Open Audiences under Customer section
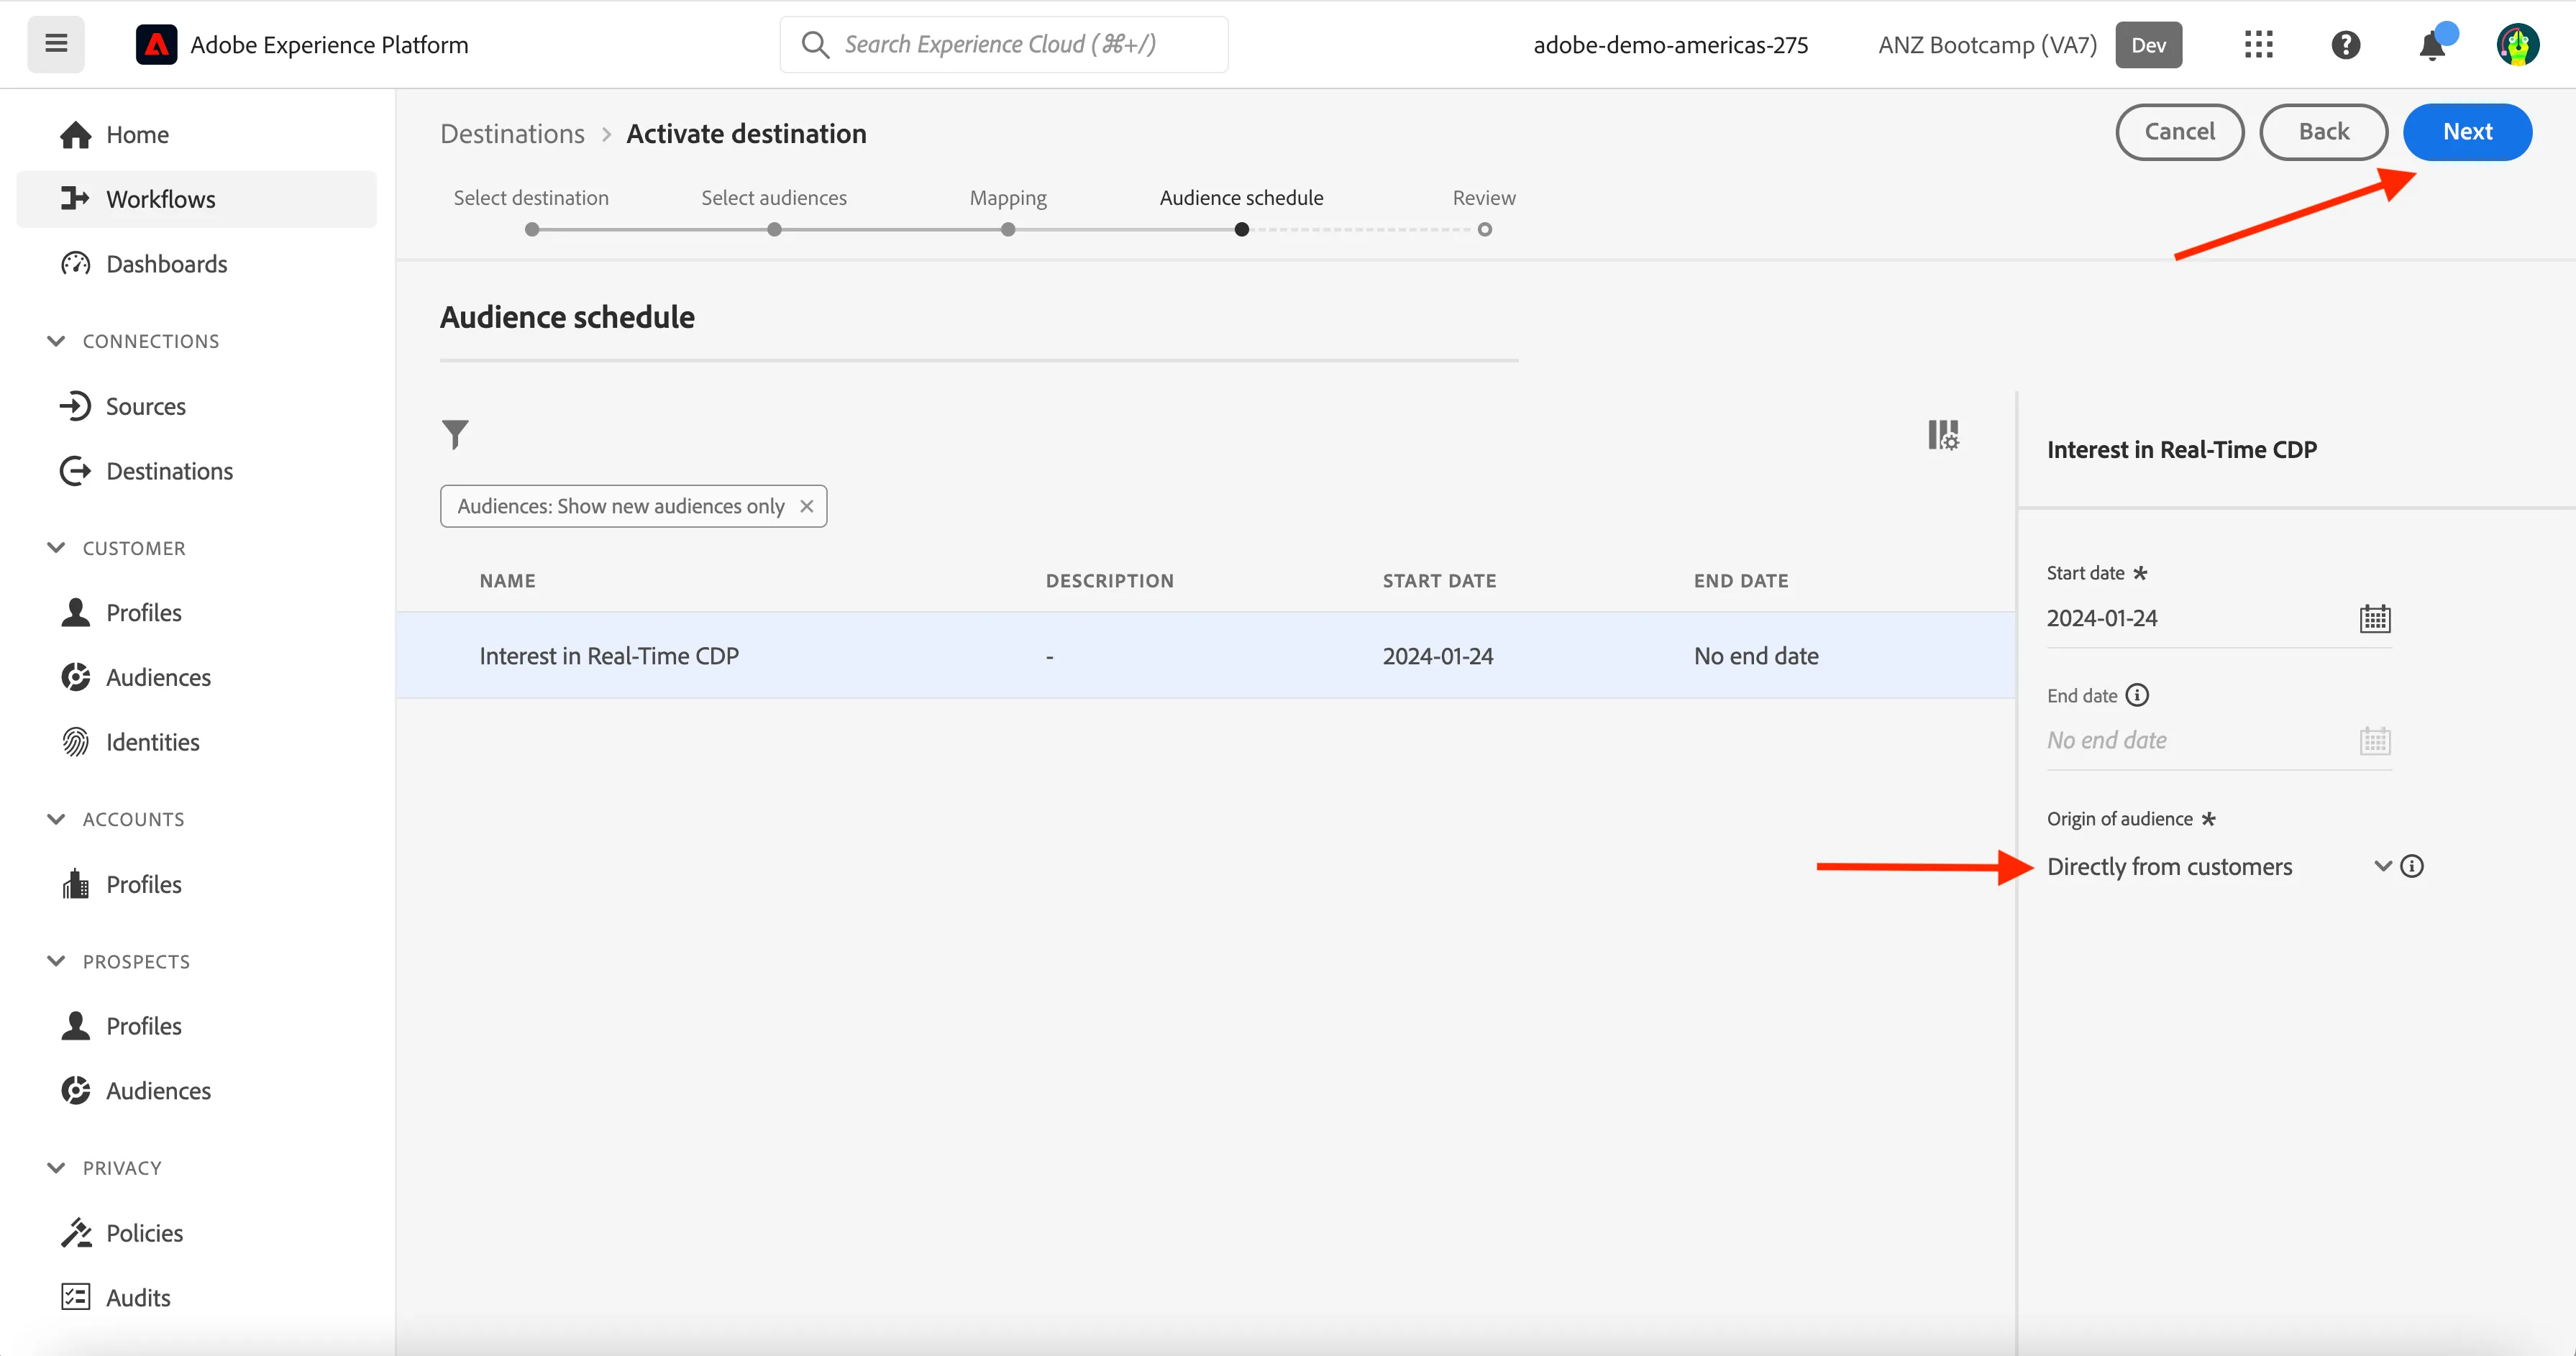 197,677
